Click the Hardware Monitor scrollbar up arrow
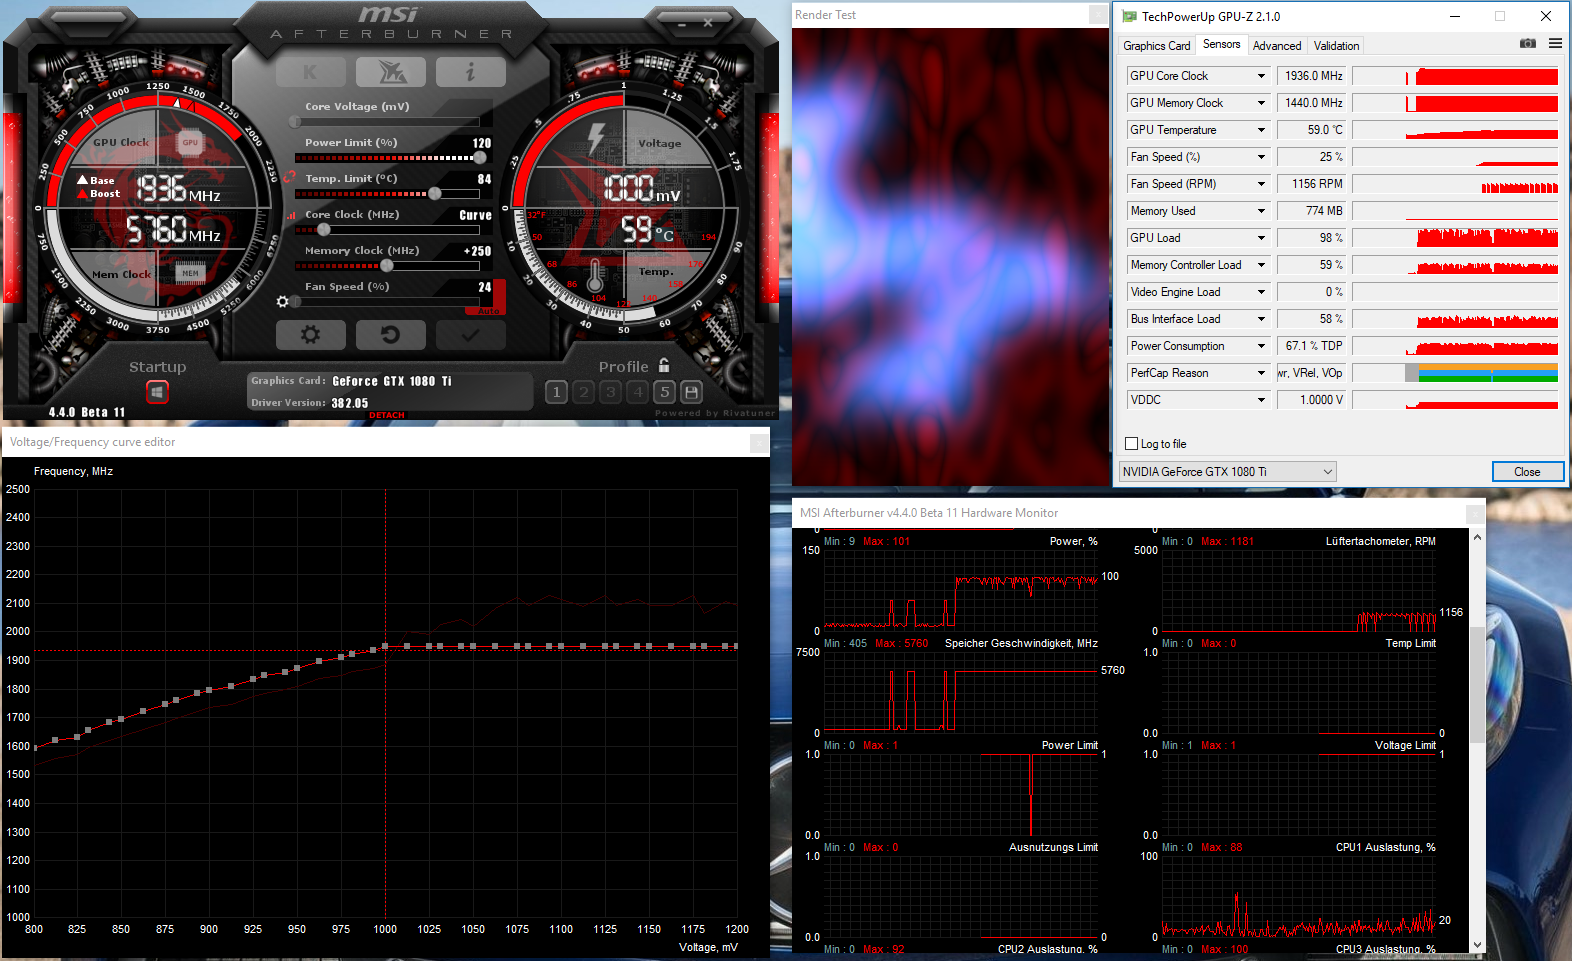The height and width of the screenshot is (961, 1572). [x=1477, y=538]
